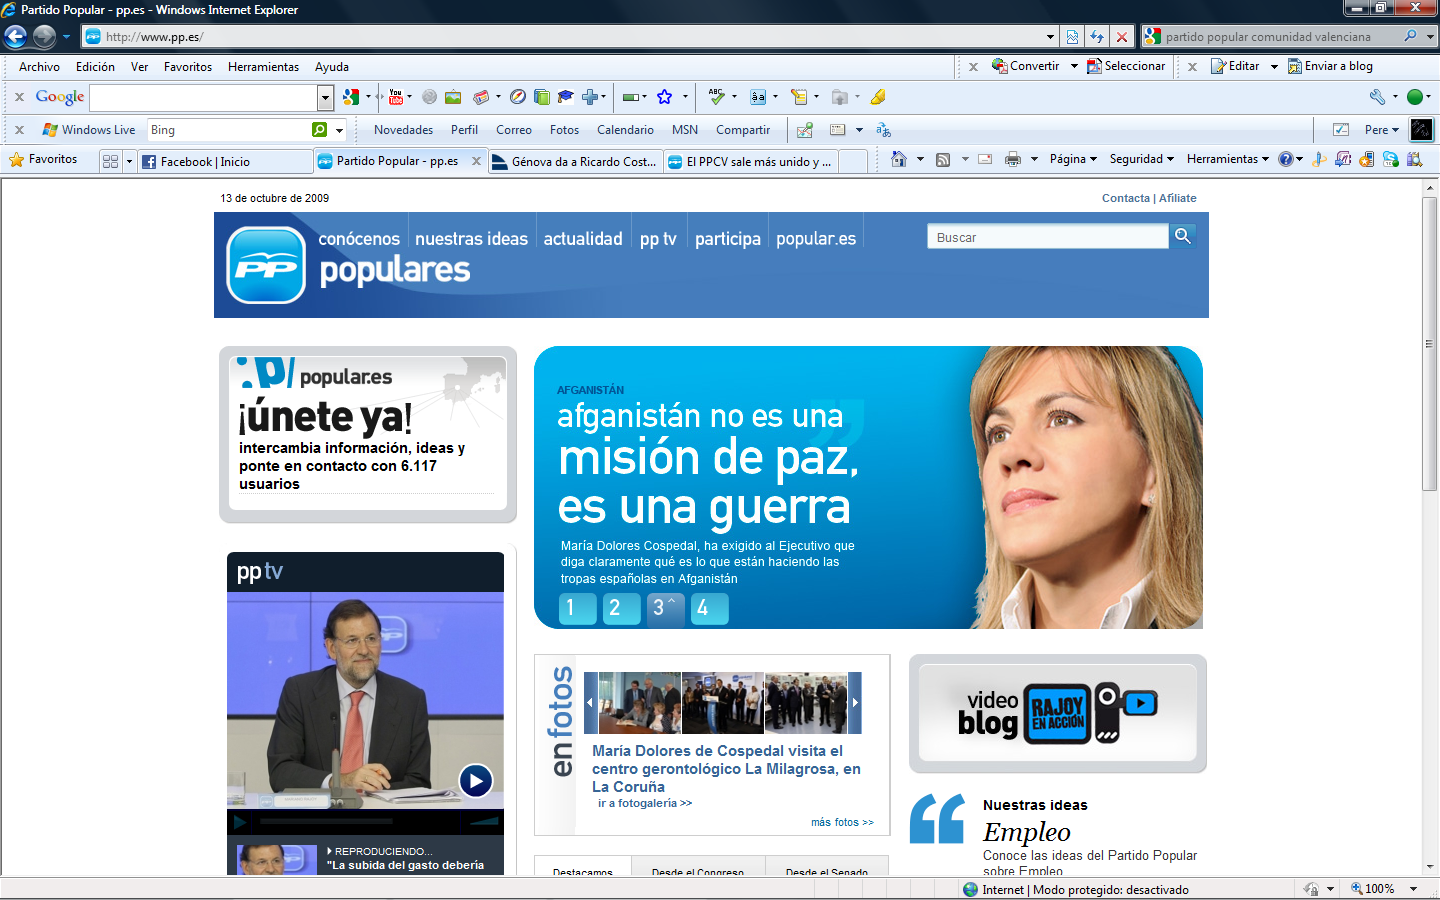
Task: Click the right arrow of en fotos gallery
Action: click(x=855, y=703)
